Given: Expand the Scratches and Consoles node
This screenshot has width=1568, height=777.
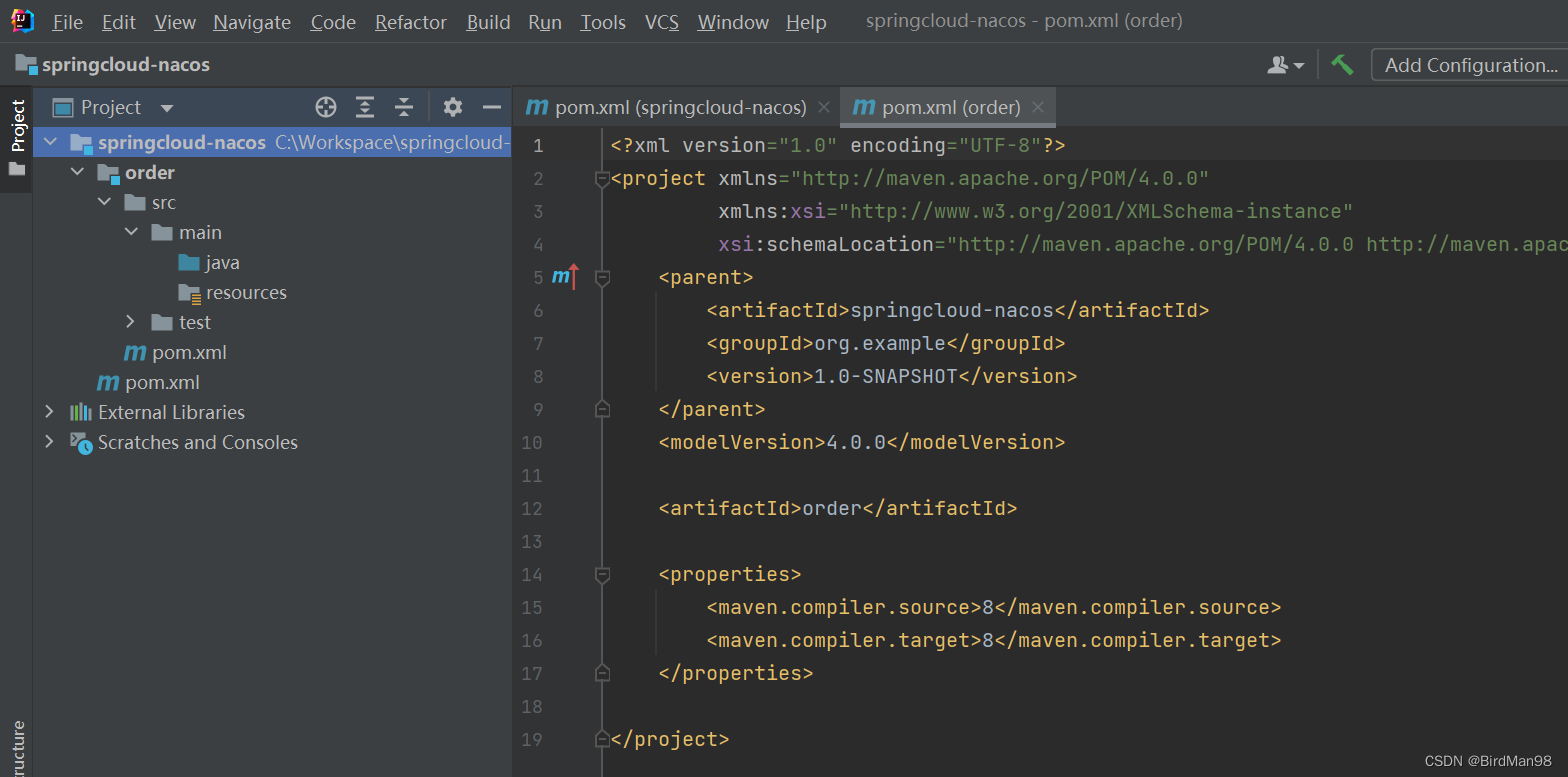Looking at the screenshot, I should pyautogui.click(x=50, y=442).
